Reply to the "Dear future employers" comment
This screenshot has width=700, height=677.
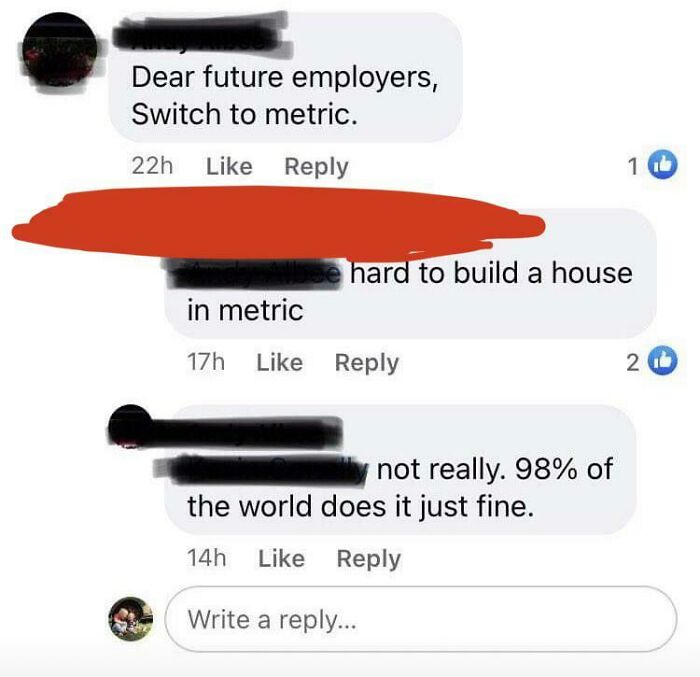point(317,167)
